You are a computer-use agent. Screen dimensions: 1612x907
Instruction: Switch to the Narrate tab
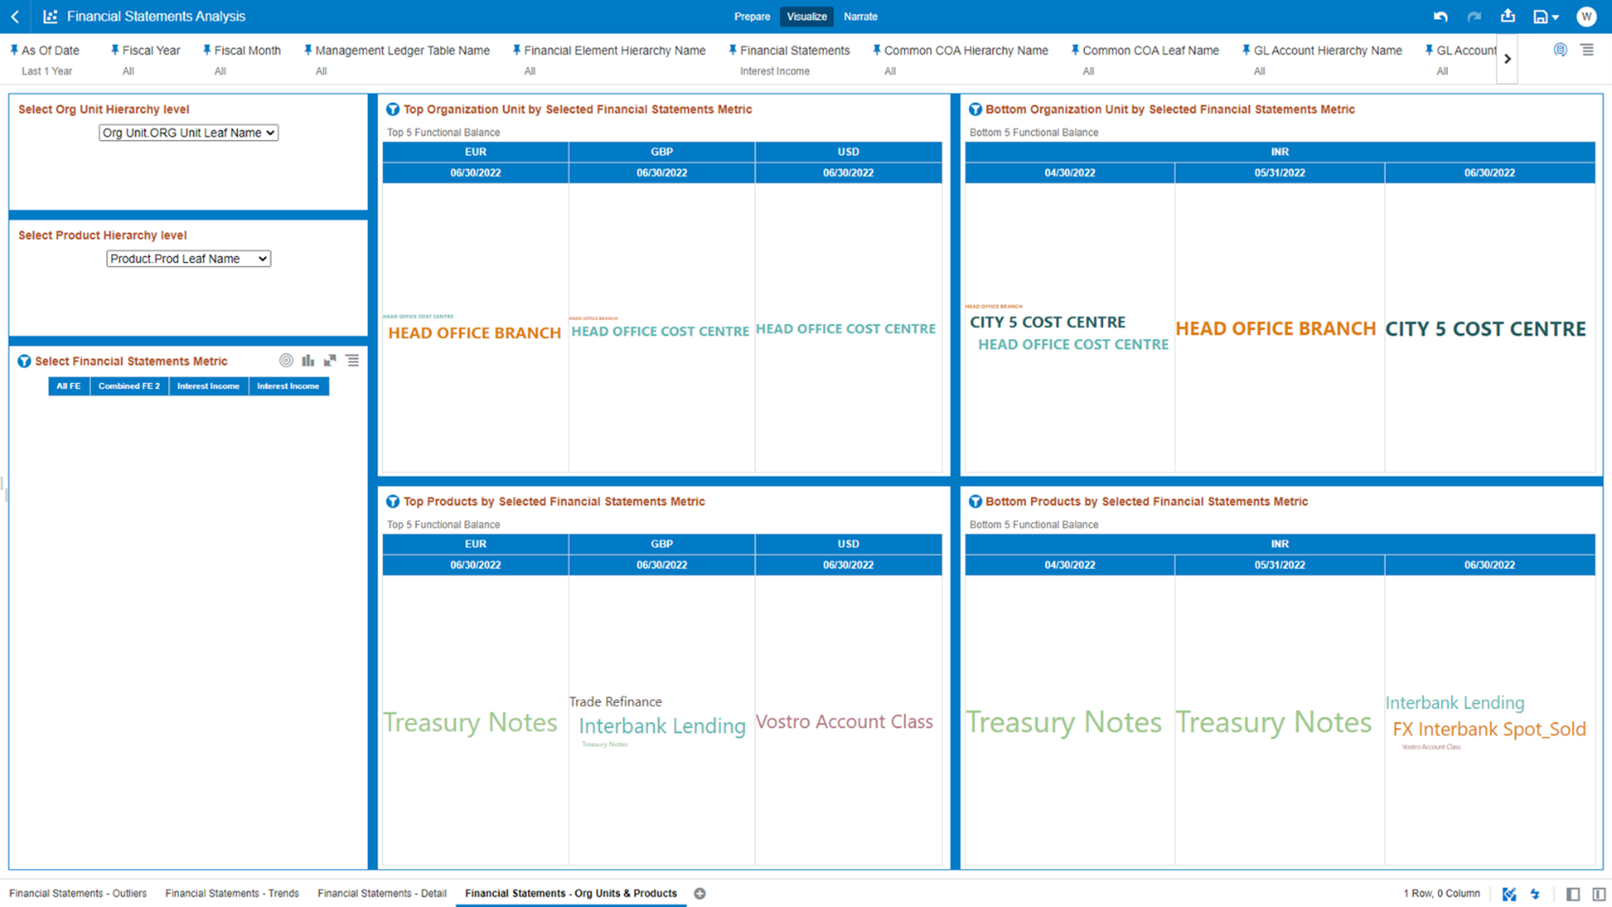click(860, 16)
